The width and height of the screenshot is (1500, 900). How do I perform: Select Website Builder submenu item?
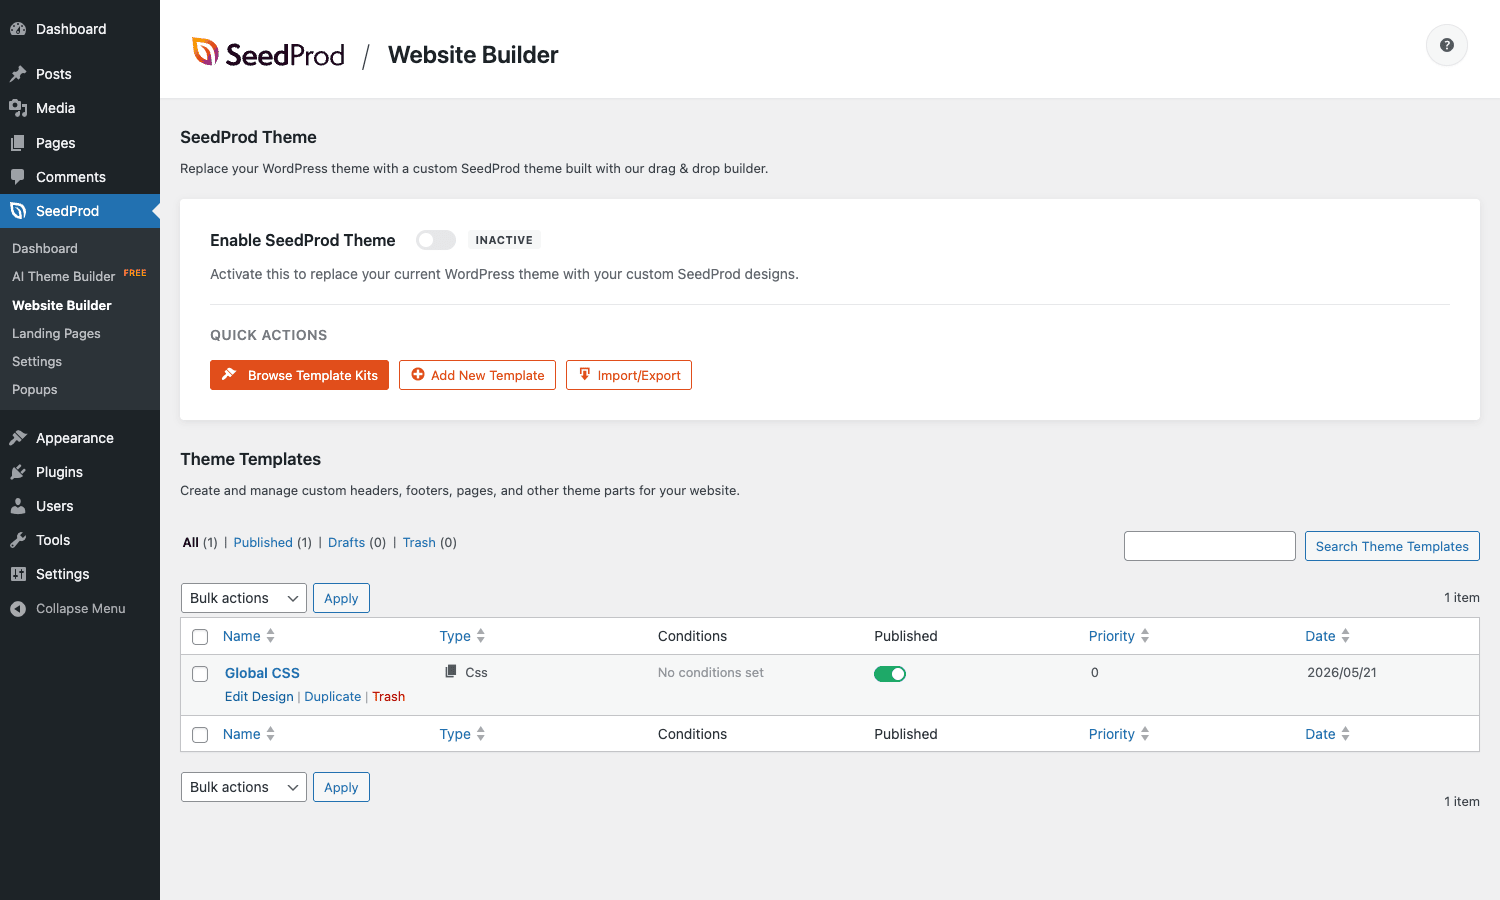click(x=62, y=305)
